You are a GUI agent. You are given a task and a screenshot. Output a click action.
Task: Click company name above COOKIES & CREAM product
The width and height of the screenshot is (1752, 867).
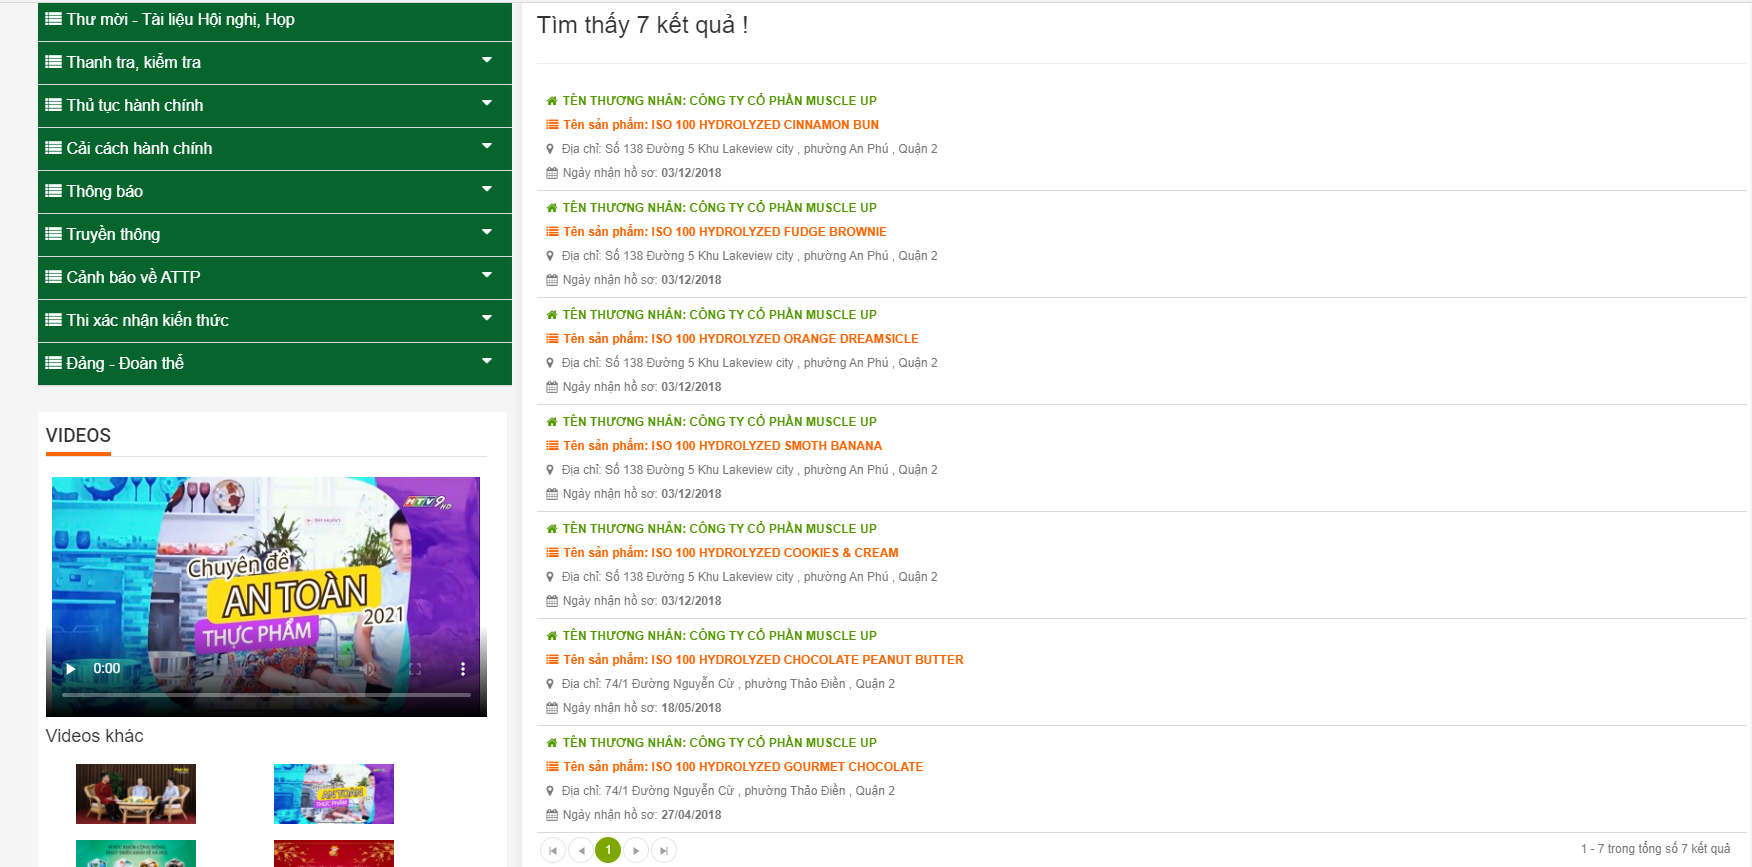click(719, 529)
